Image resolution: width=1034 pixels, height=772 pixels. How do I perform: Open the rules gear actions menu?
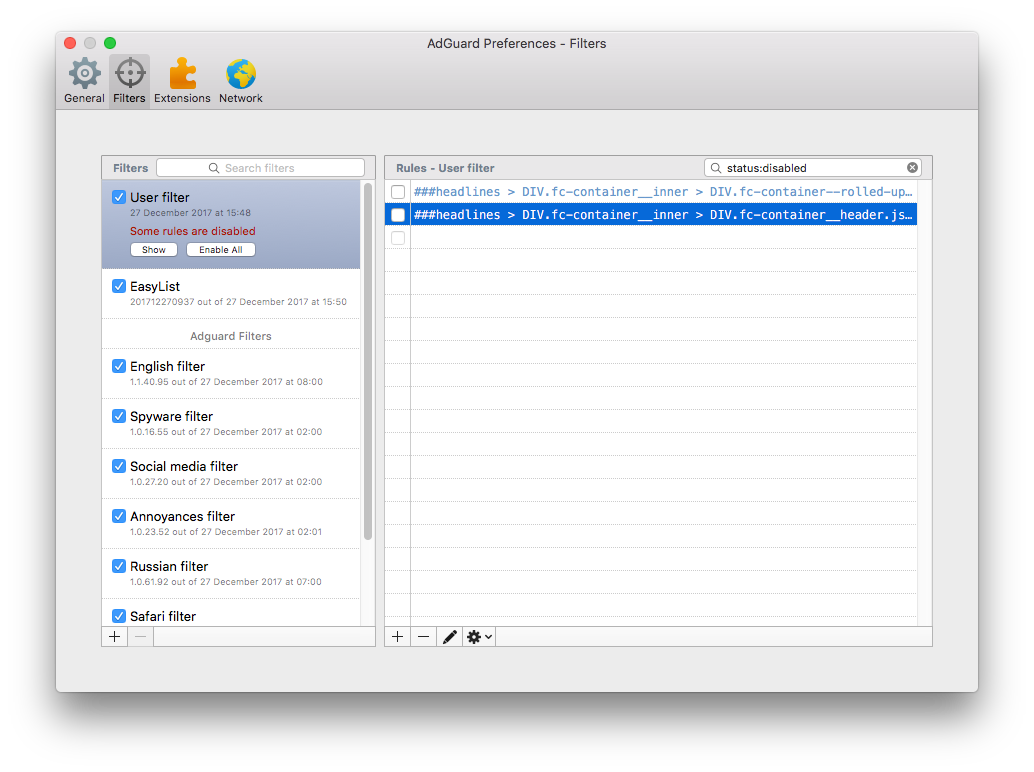479,637
